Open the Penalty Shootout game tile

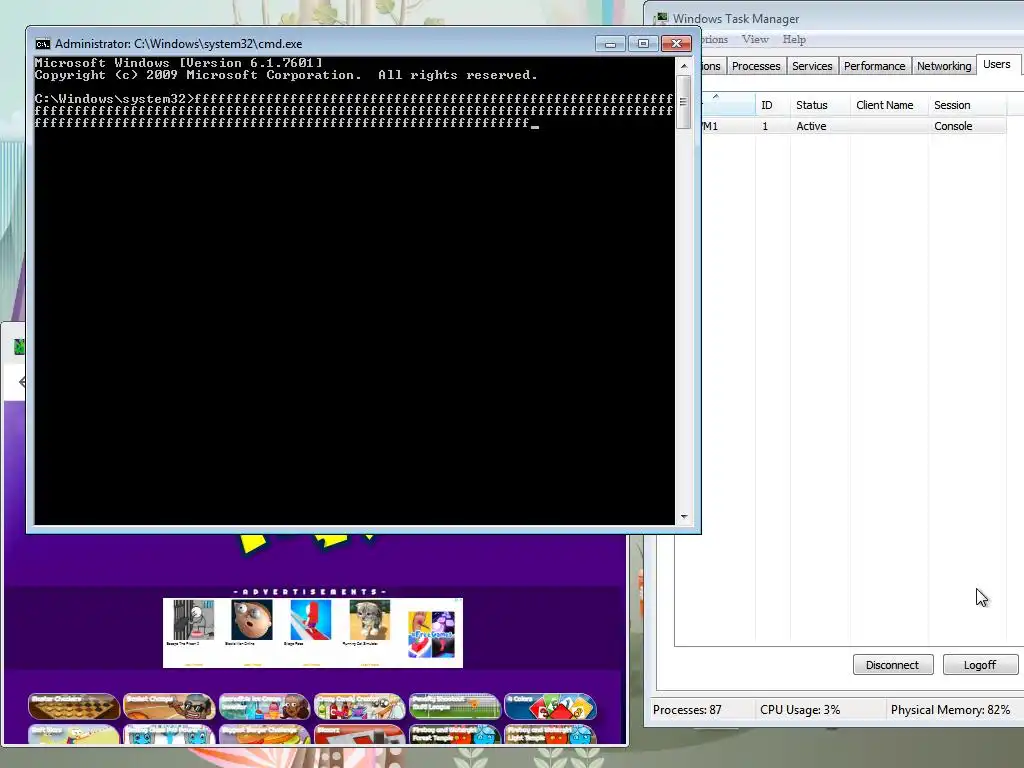[x=455, y=706]
